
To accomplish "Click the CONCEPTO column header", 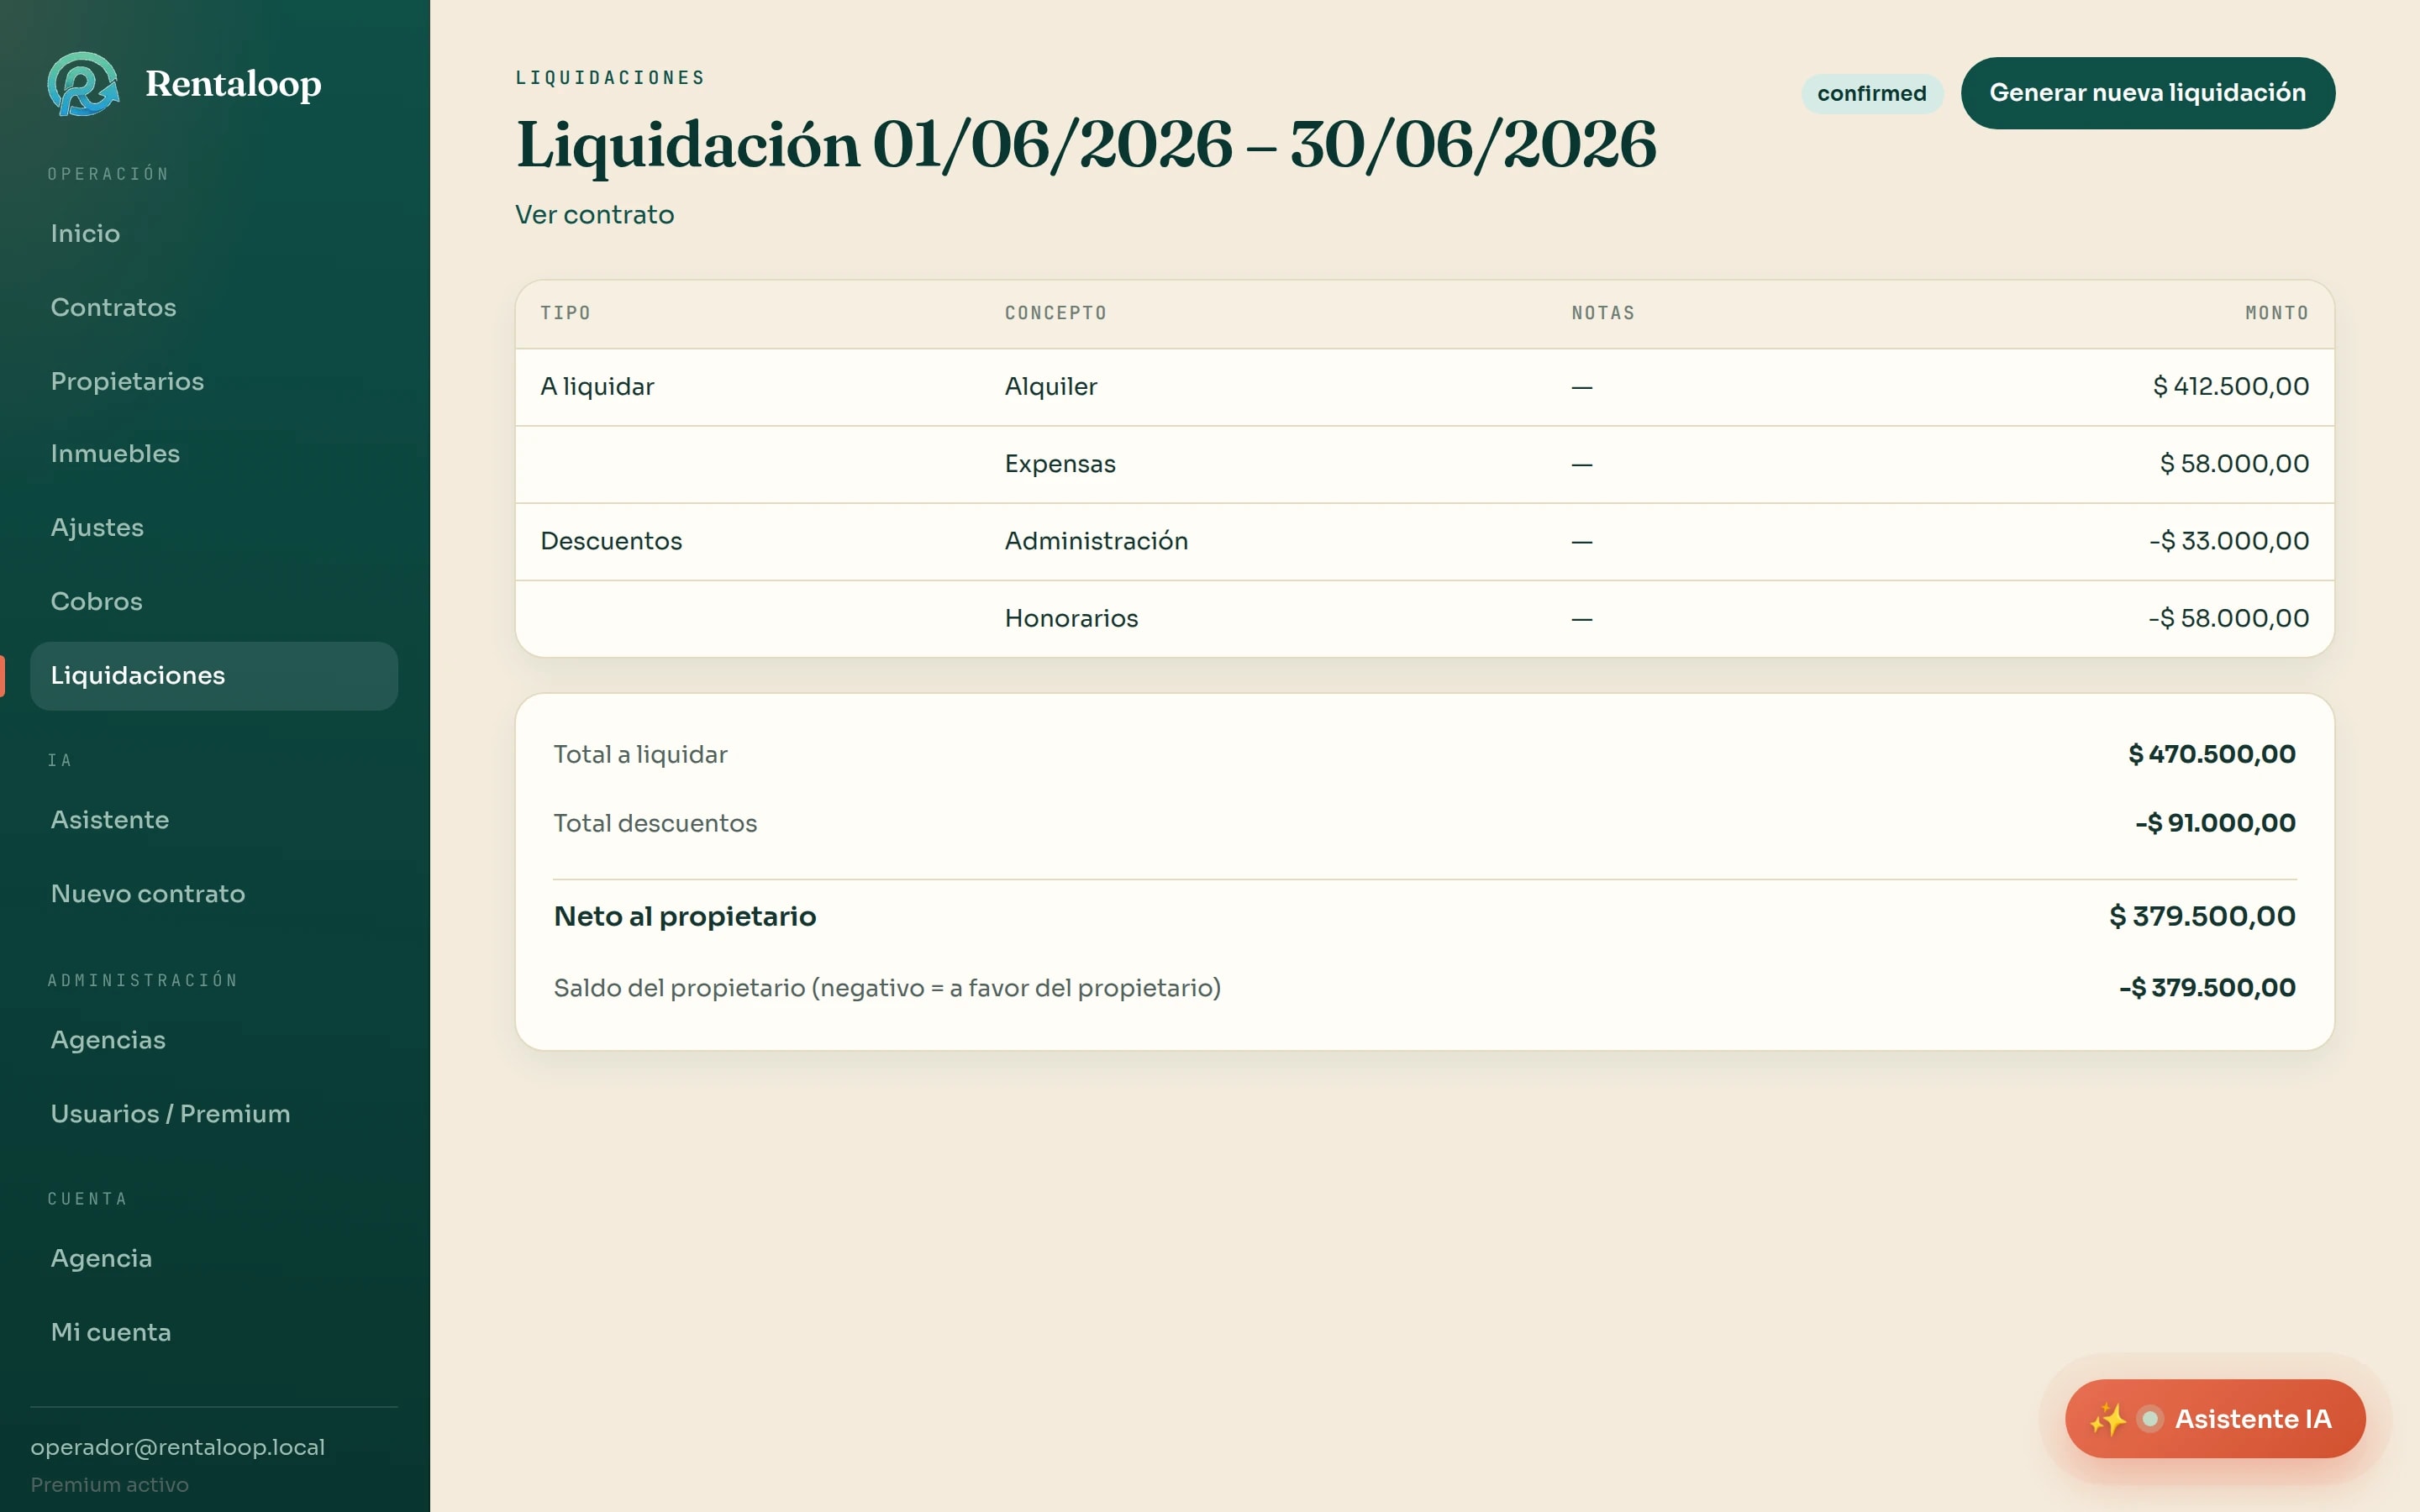I will coord(1055,313).
